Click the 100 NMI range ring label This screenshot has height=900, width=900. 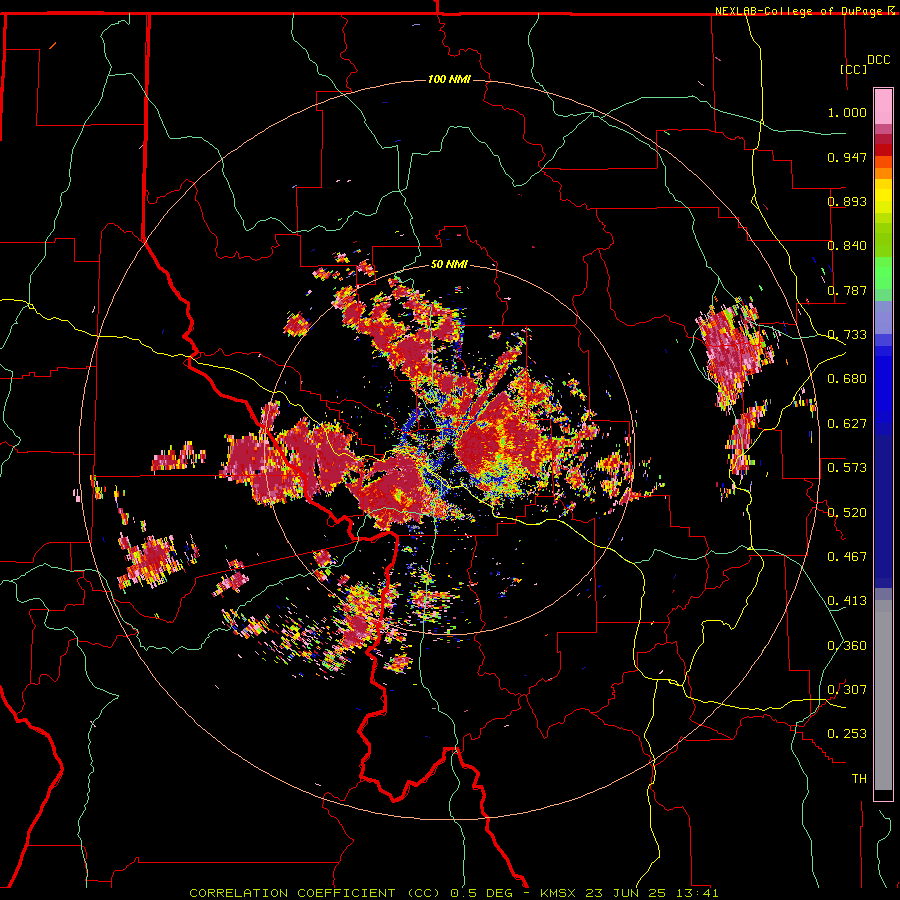click(449, 79)
